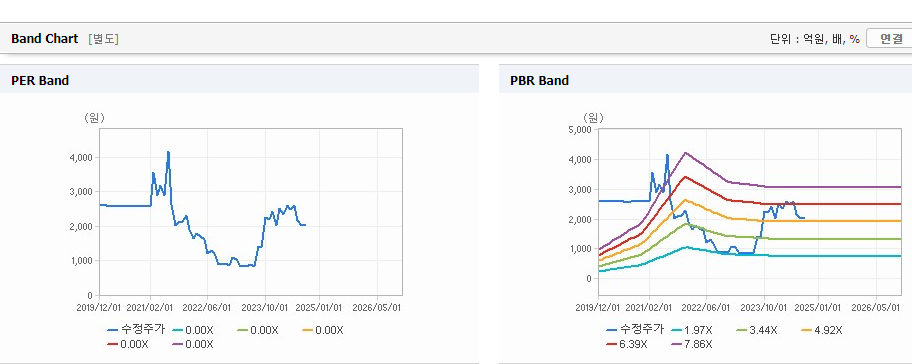Toggle red 0.00X legend in PER Band
Viewport: 912px width, 364px height.
pos(127,344)
